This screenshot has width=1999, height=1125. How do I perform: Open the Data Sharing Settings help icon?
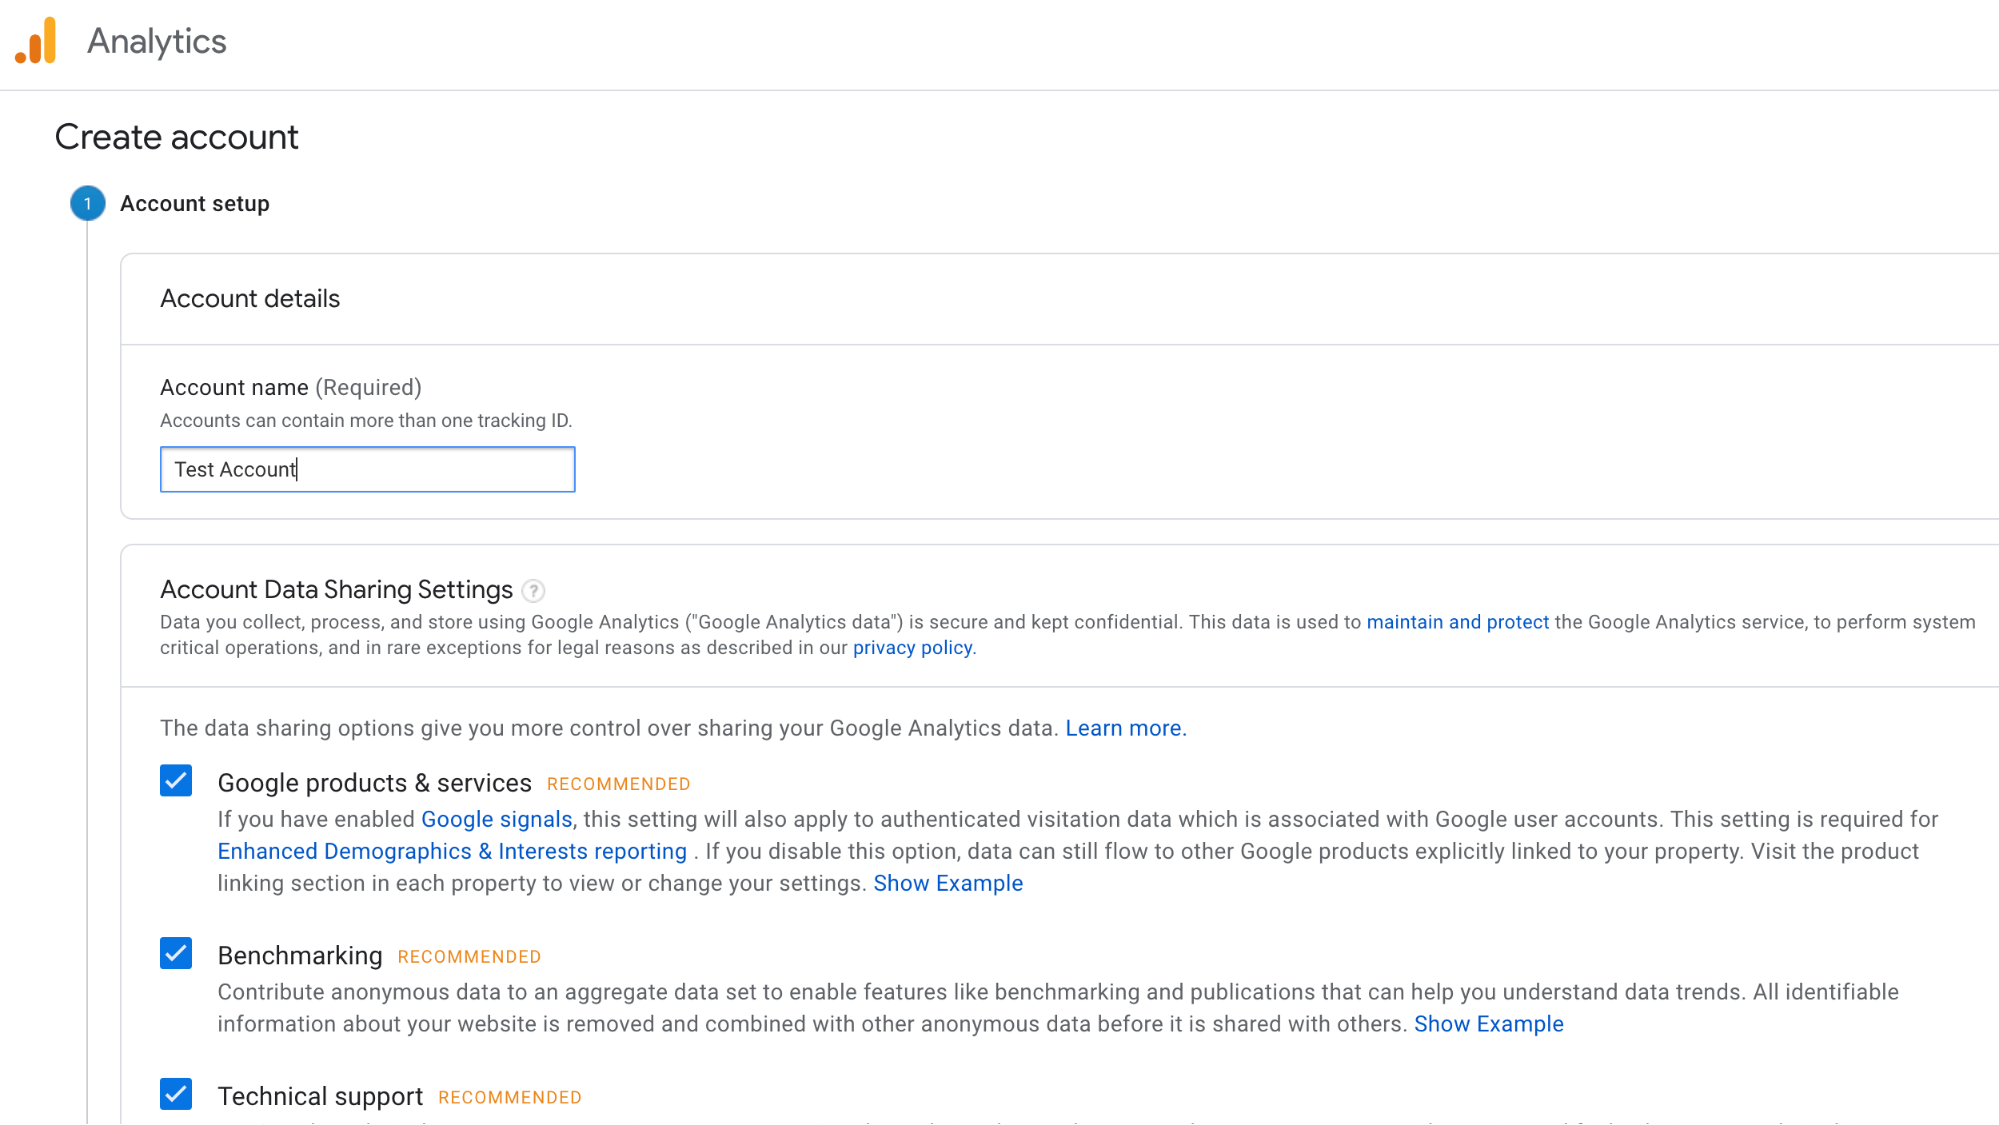click(534, 591)
